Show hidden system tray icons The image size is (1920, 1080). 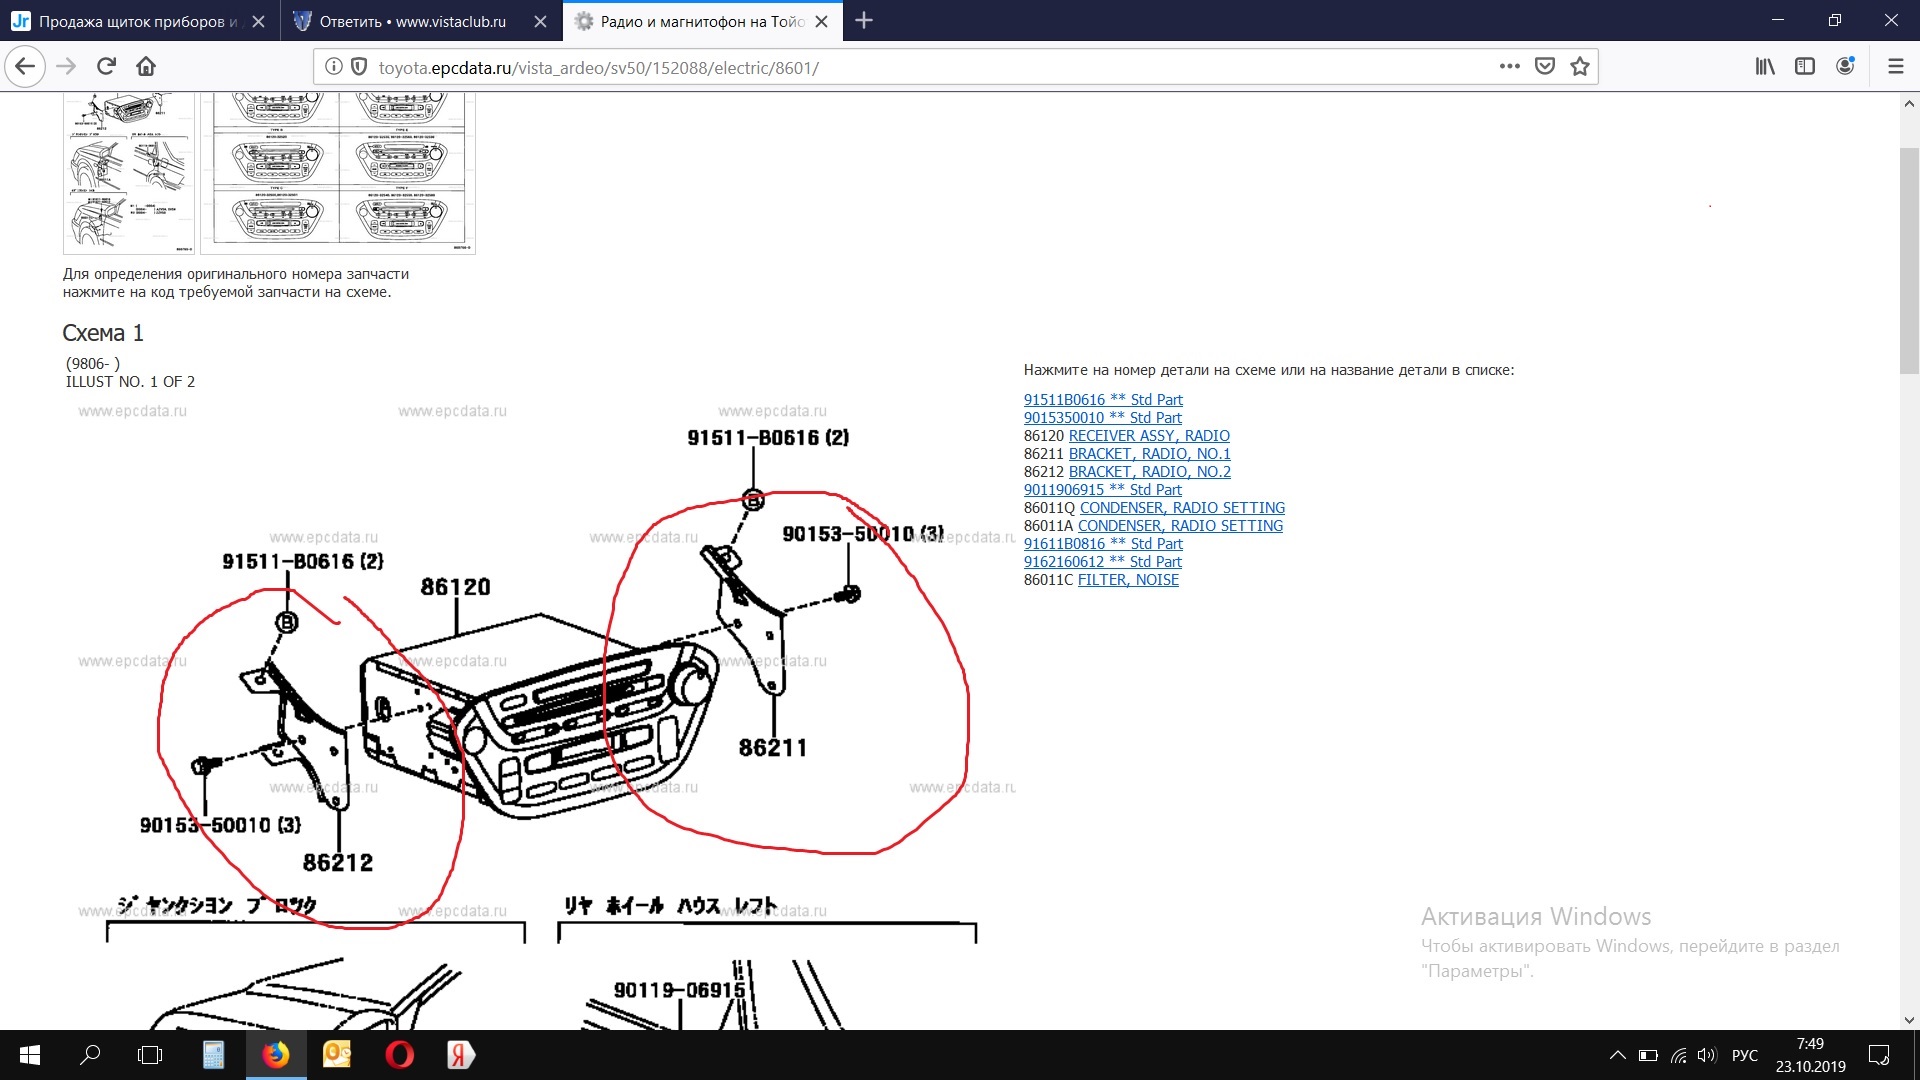point(1617,1055)
